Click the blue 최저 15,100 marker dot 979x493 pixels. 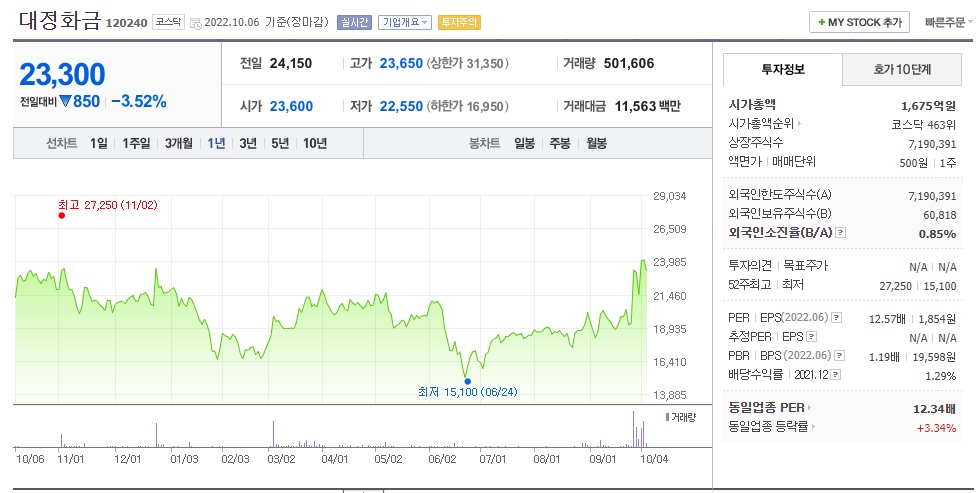[x=467, y=381]
